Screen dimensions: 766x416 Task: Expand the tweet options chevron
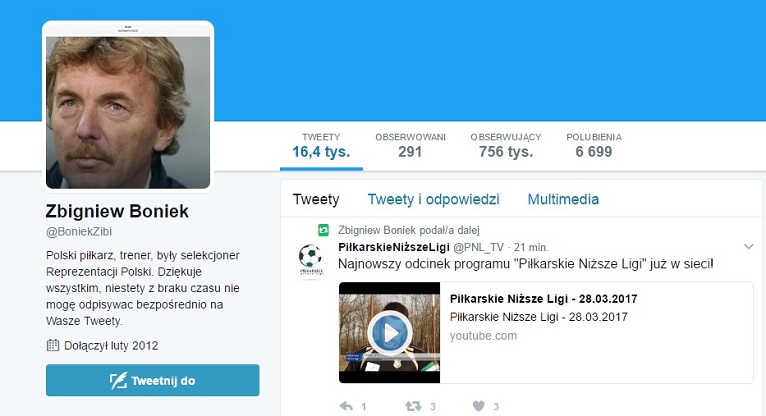(748, 247)
